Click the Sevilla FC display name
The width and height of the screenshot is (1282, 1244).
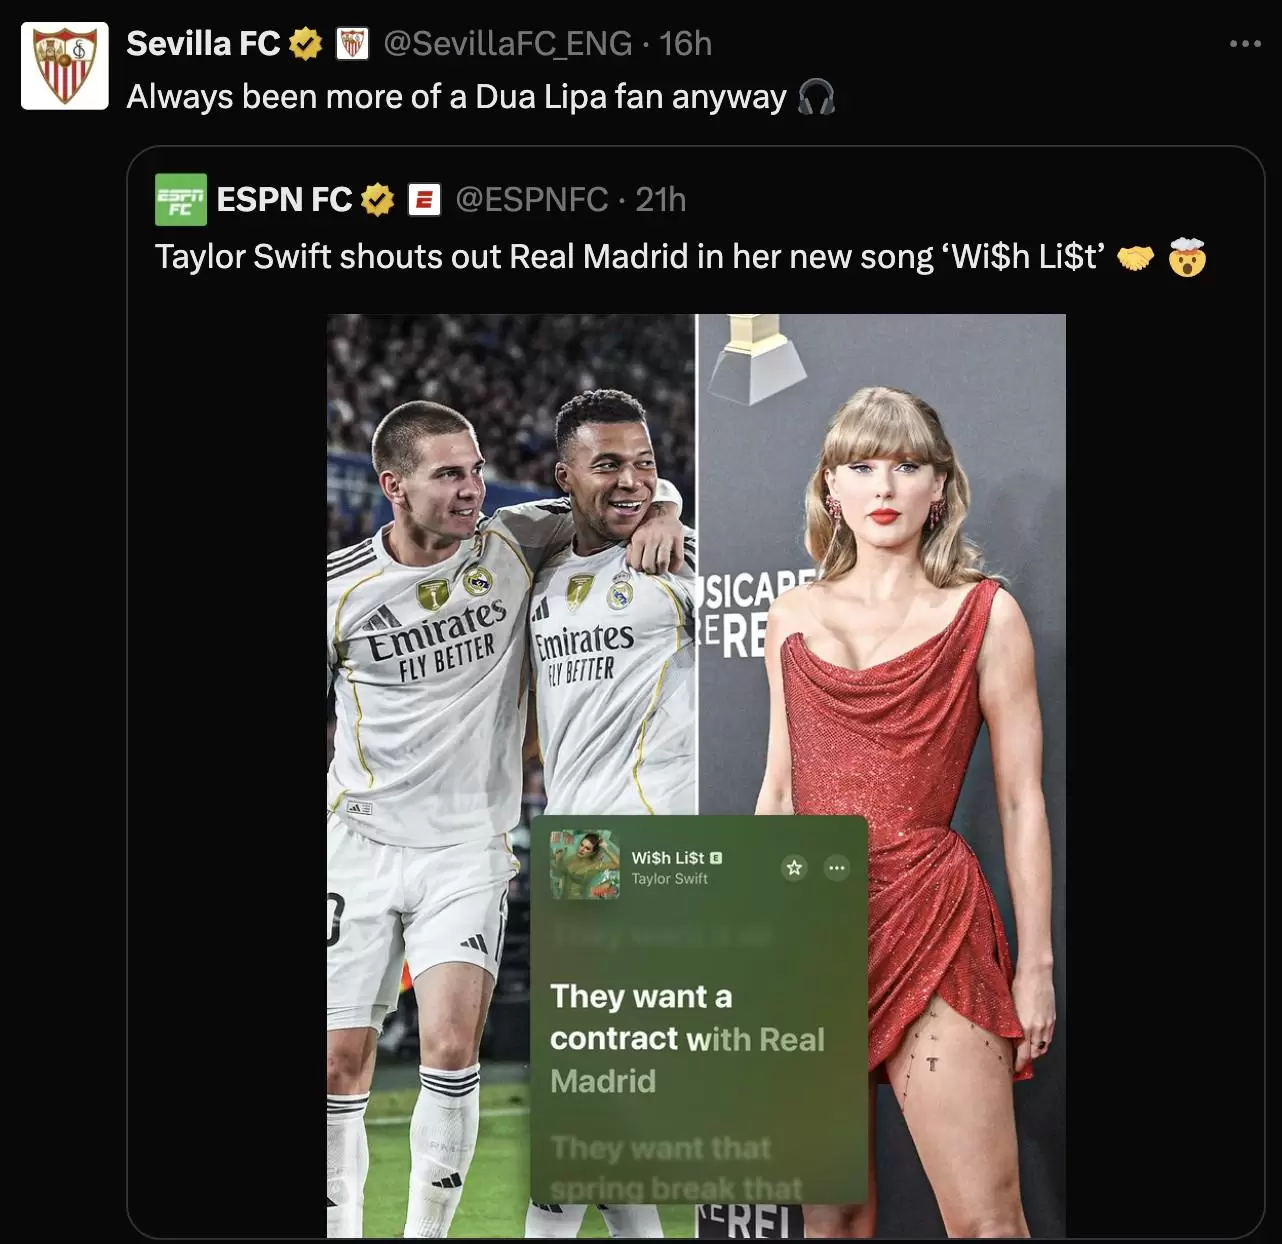pyautogui.click(x=204, y=44)
